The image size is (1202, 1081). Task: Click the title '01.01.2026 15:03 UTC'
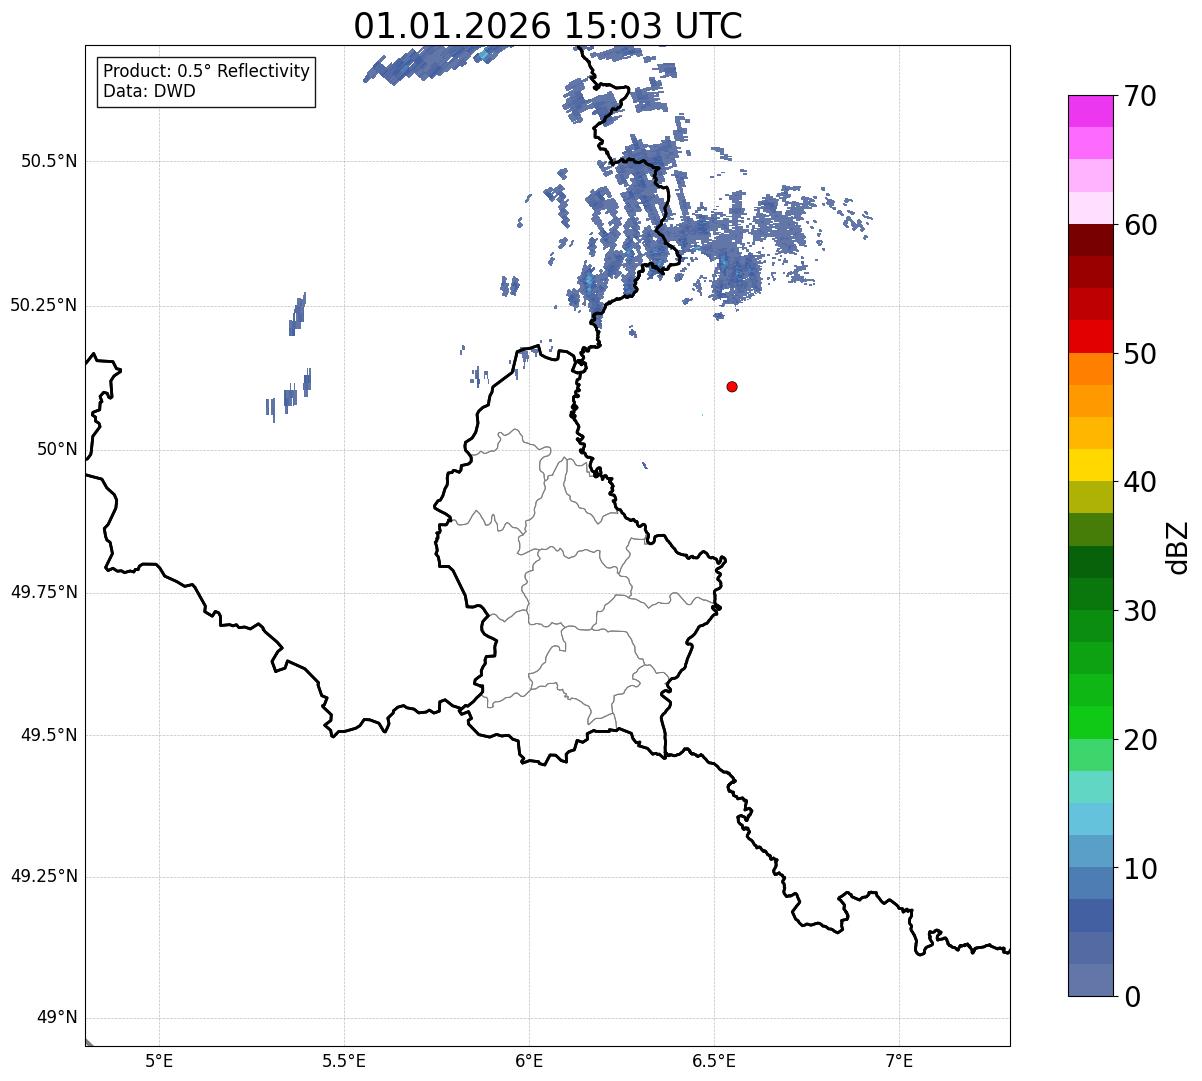click(x=548, y=26)
